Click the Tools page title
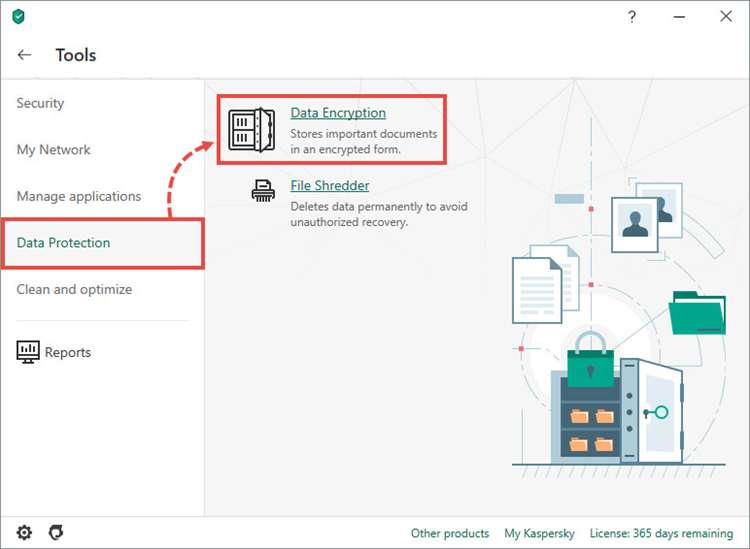 point(76,55)
